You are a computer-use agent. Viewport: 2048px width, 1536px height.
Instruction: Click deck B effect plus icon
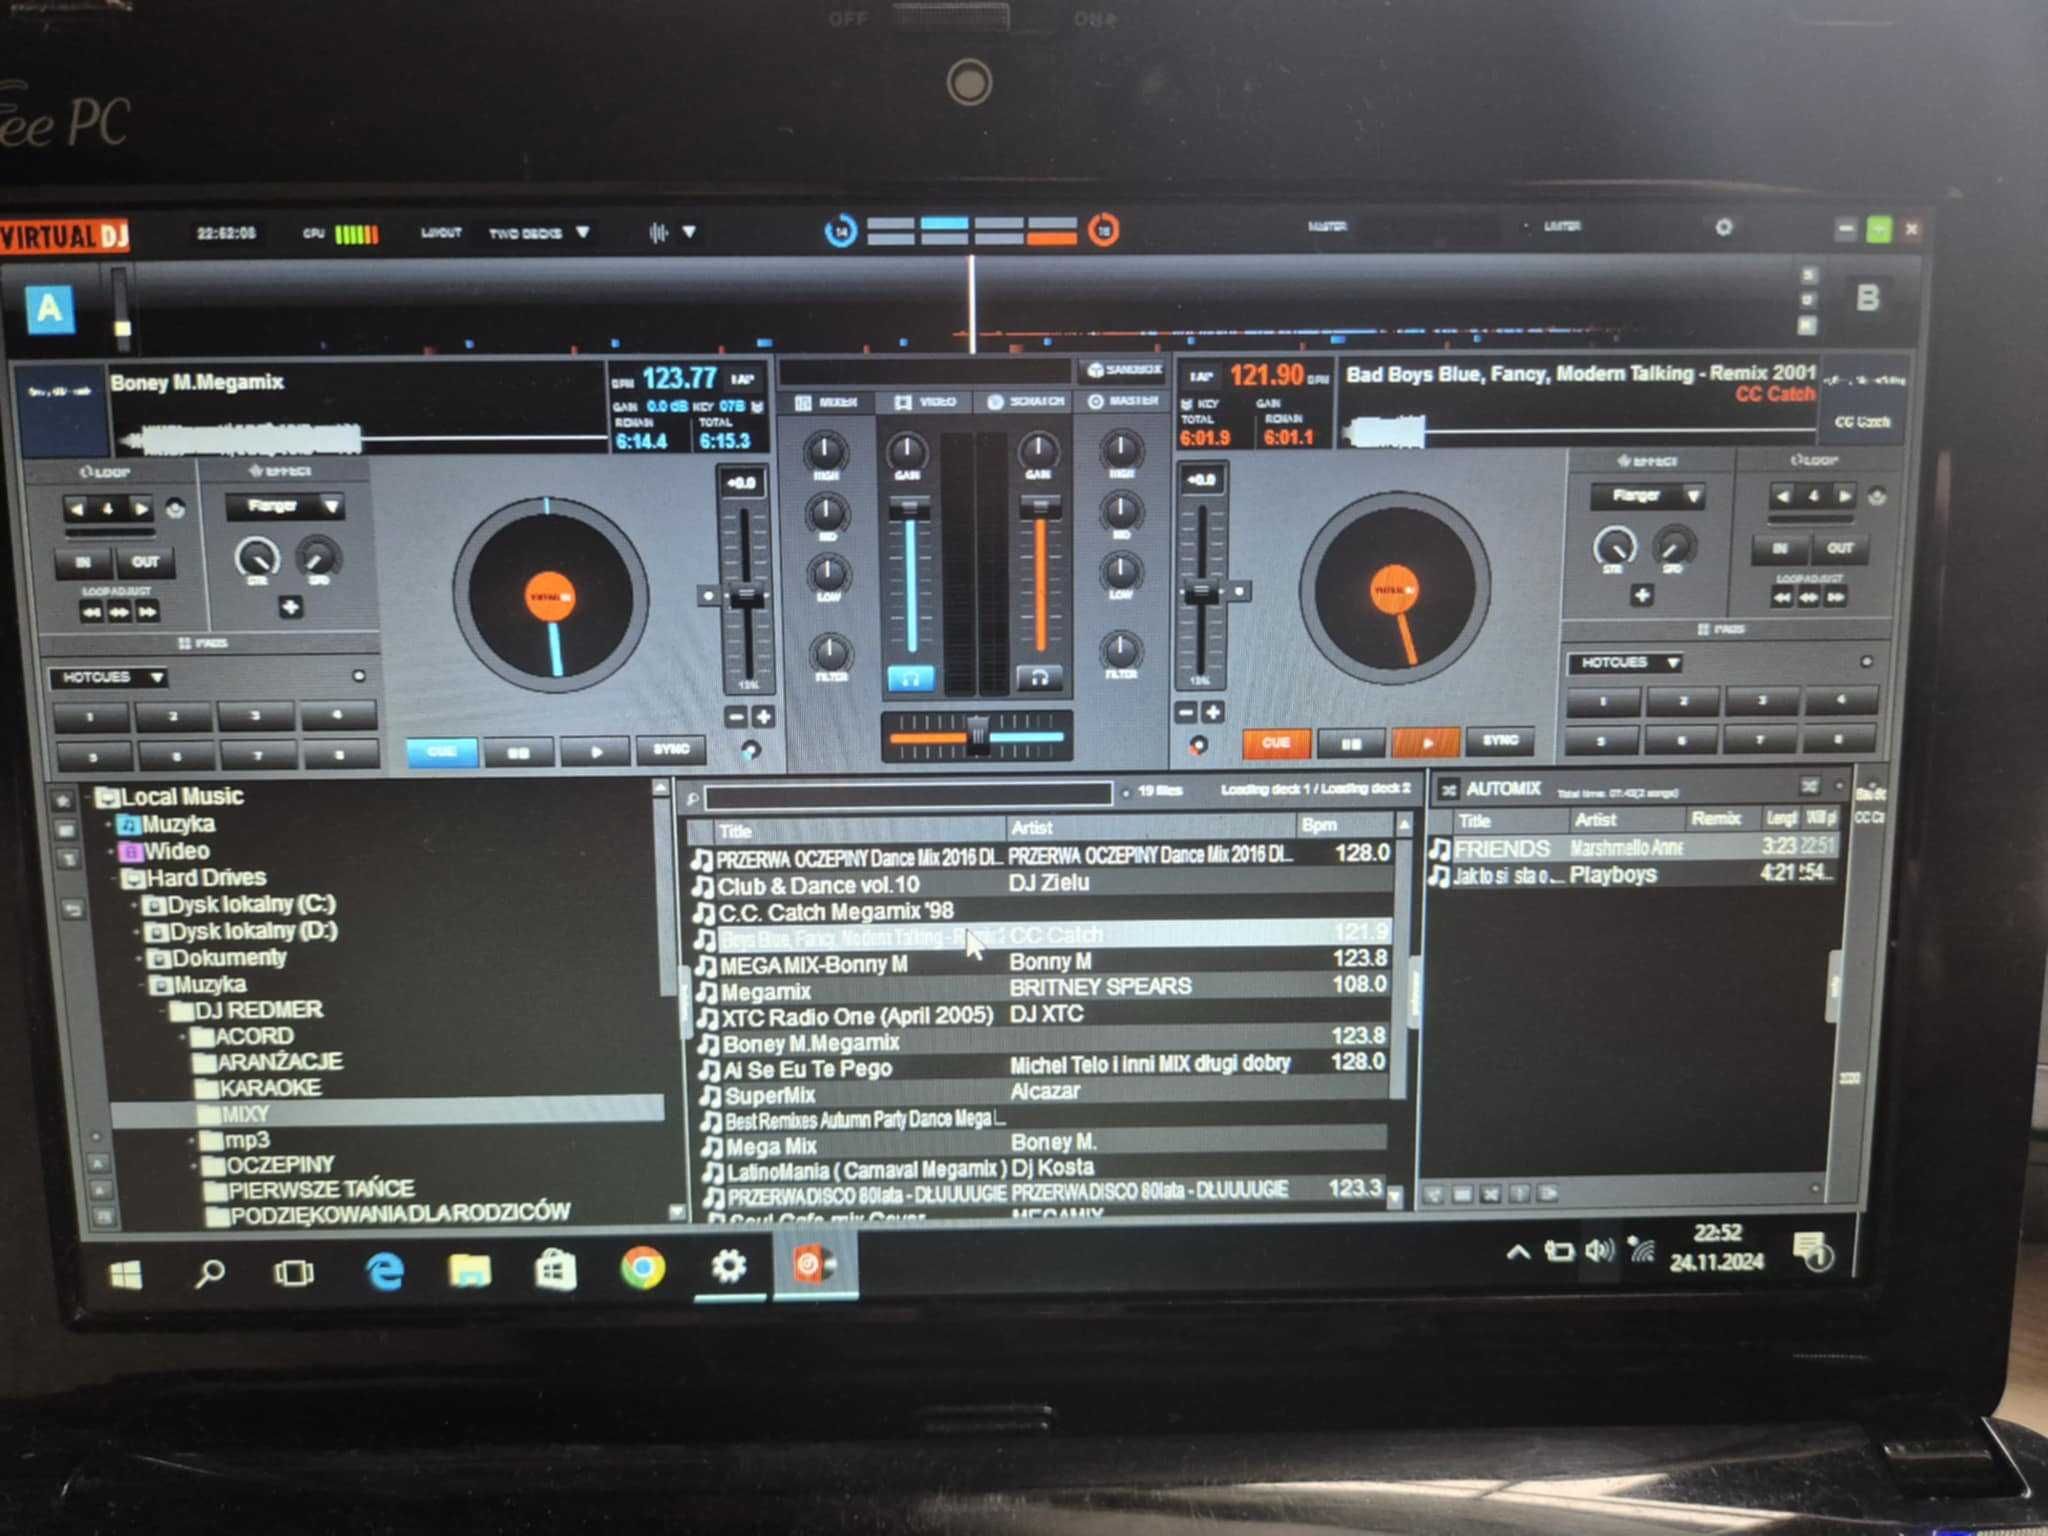(1641, 596)
